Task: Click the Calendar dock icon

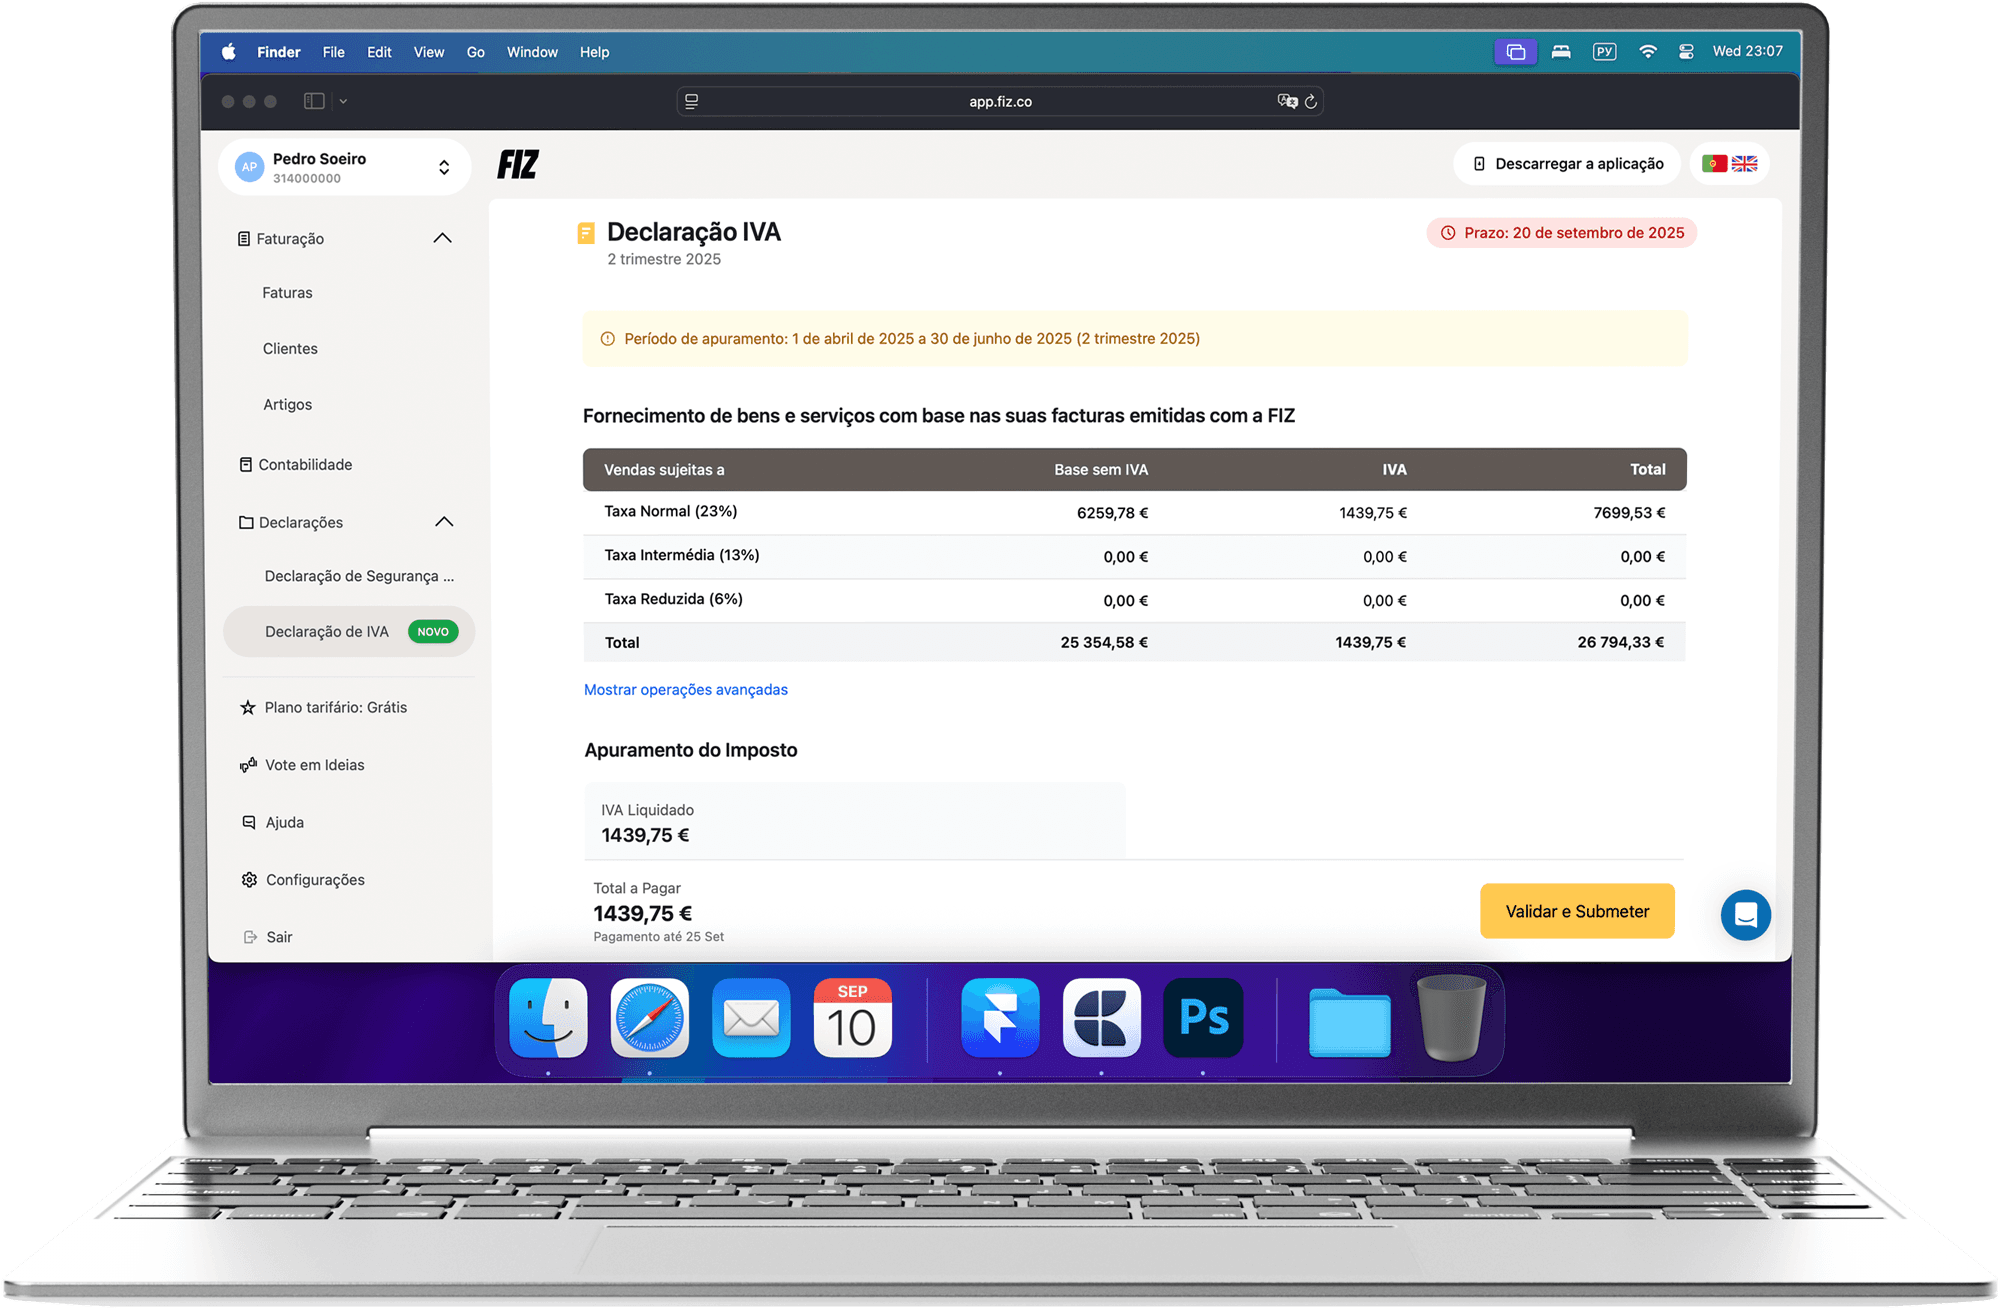Action: click(x=852, y=1018)
